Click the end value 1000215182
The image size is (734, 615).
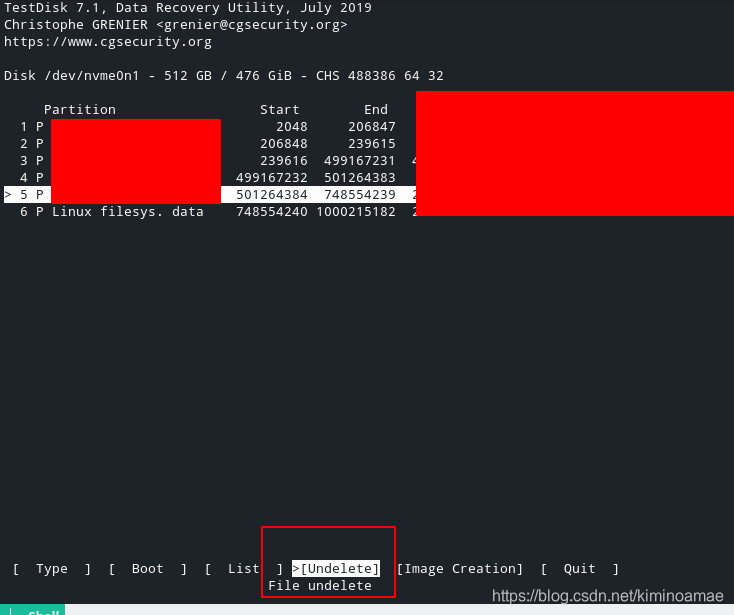pyautogui.click(x=356, y=212)
